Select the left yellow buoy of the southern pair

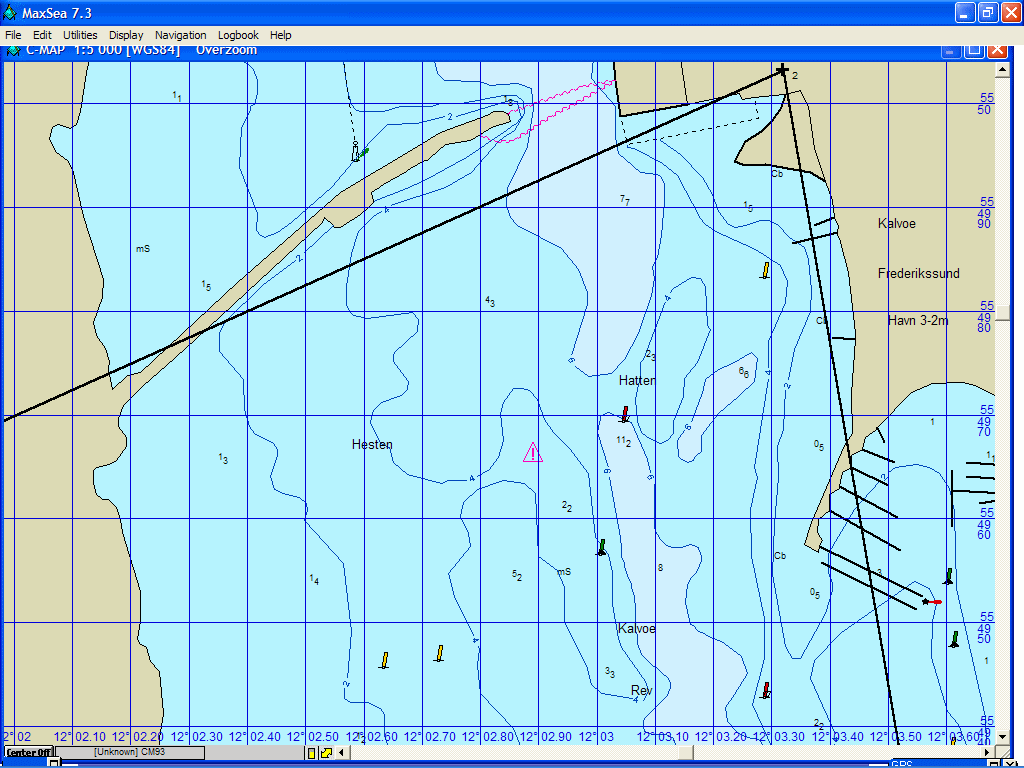[385, 660]
